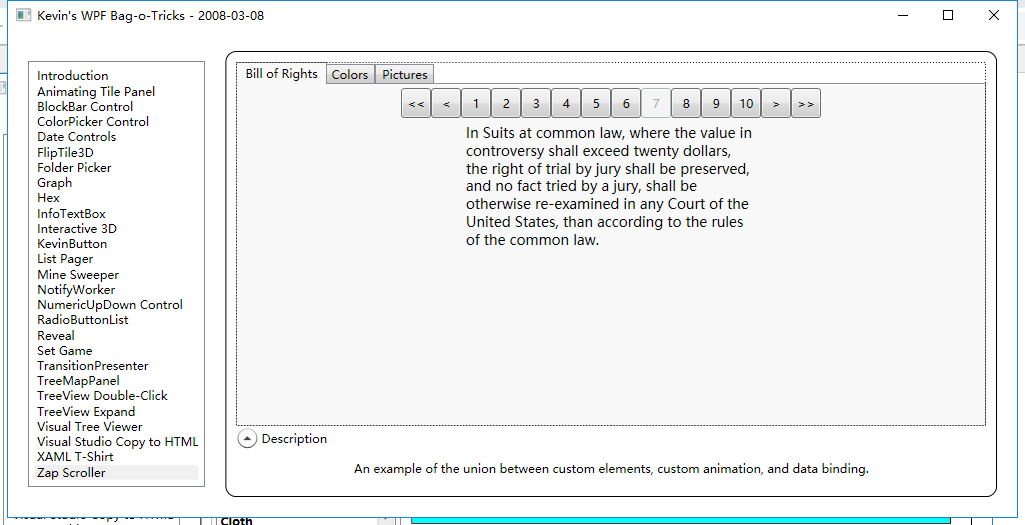Choose NumericUpDown Control in list

click(x=110, y=305)
